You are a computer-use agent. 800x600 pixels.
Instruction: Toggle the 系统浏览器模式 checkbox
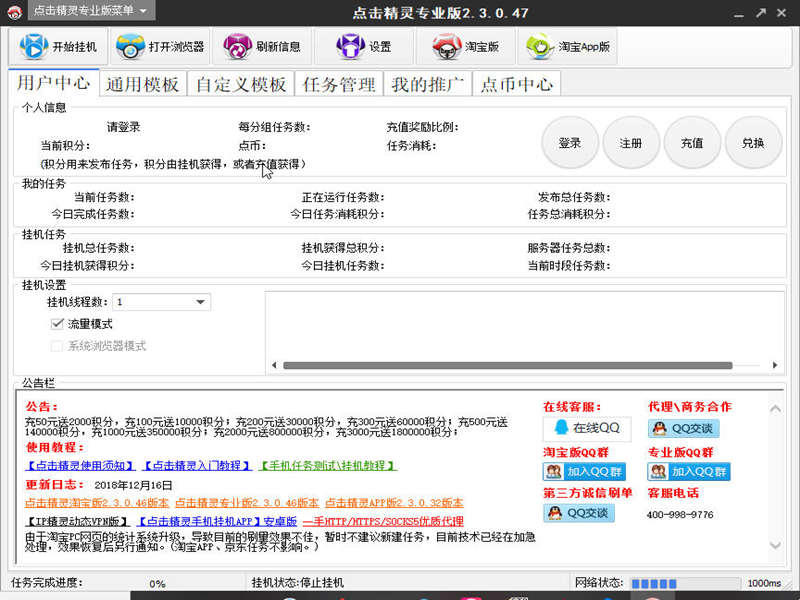58,346
